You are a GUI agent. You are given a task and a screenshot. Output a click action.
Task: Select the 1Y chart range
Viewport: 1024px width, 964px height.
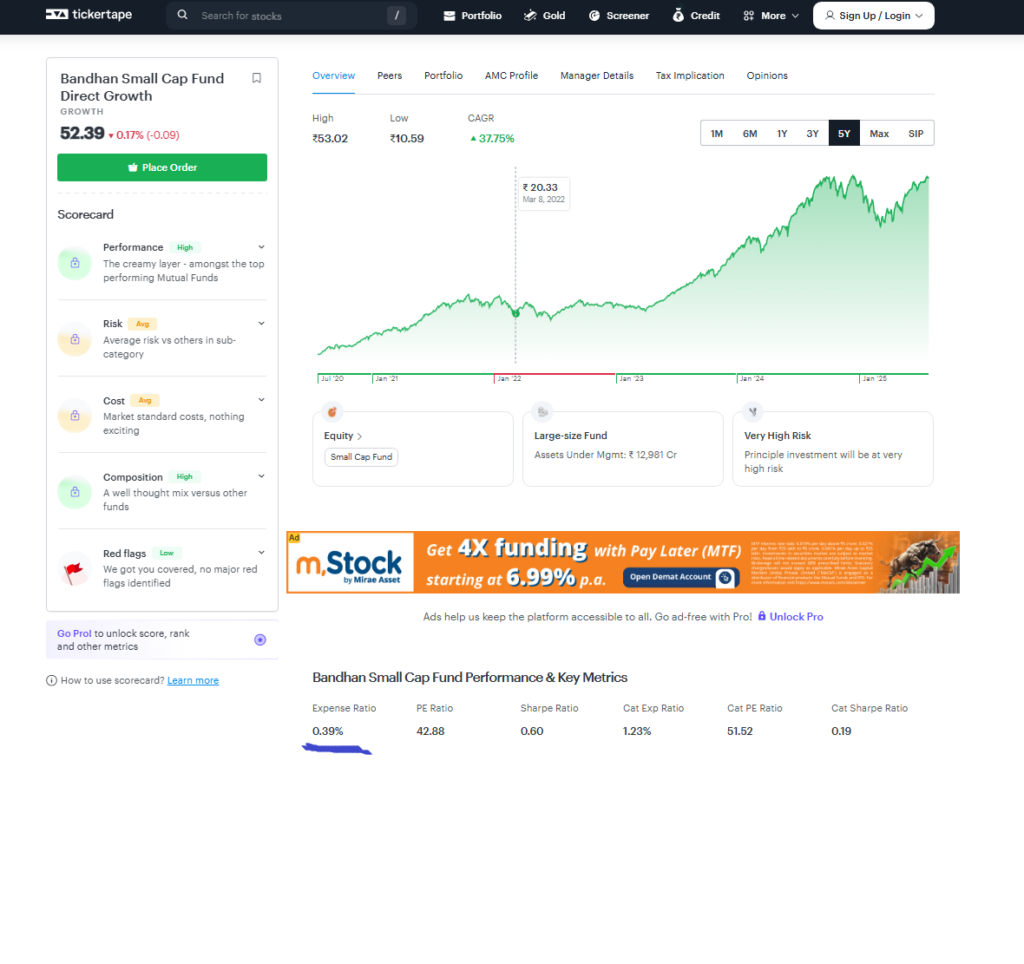[x=782, y=133]
